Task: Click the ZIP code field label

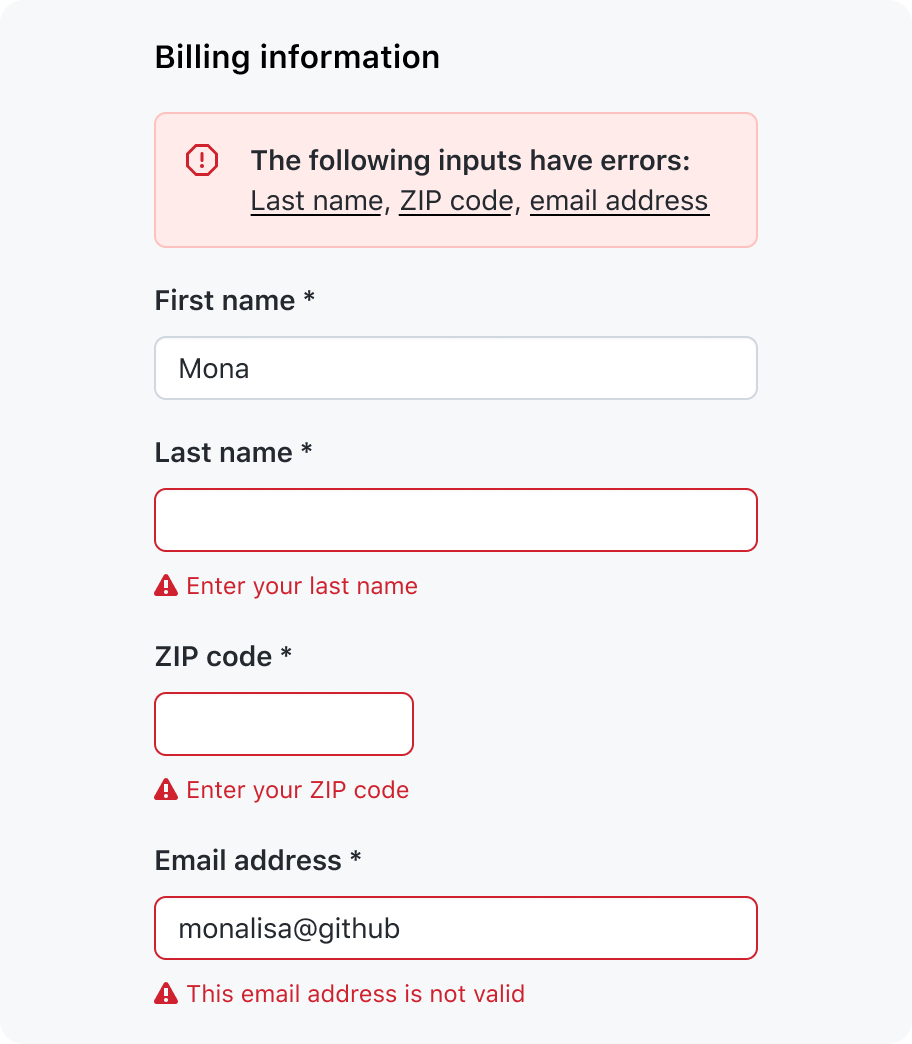Action: point(223,656)
